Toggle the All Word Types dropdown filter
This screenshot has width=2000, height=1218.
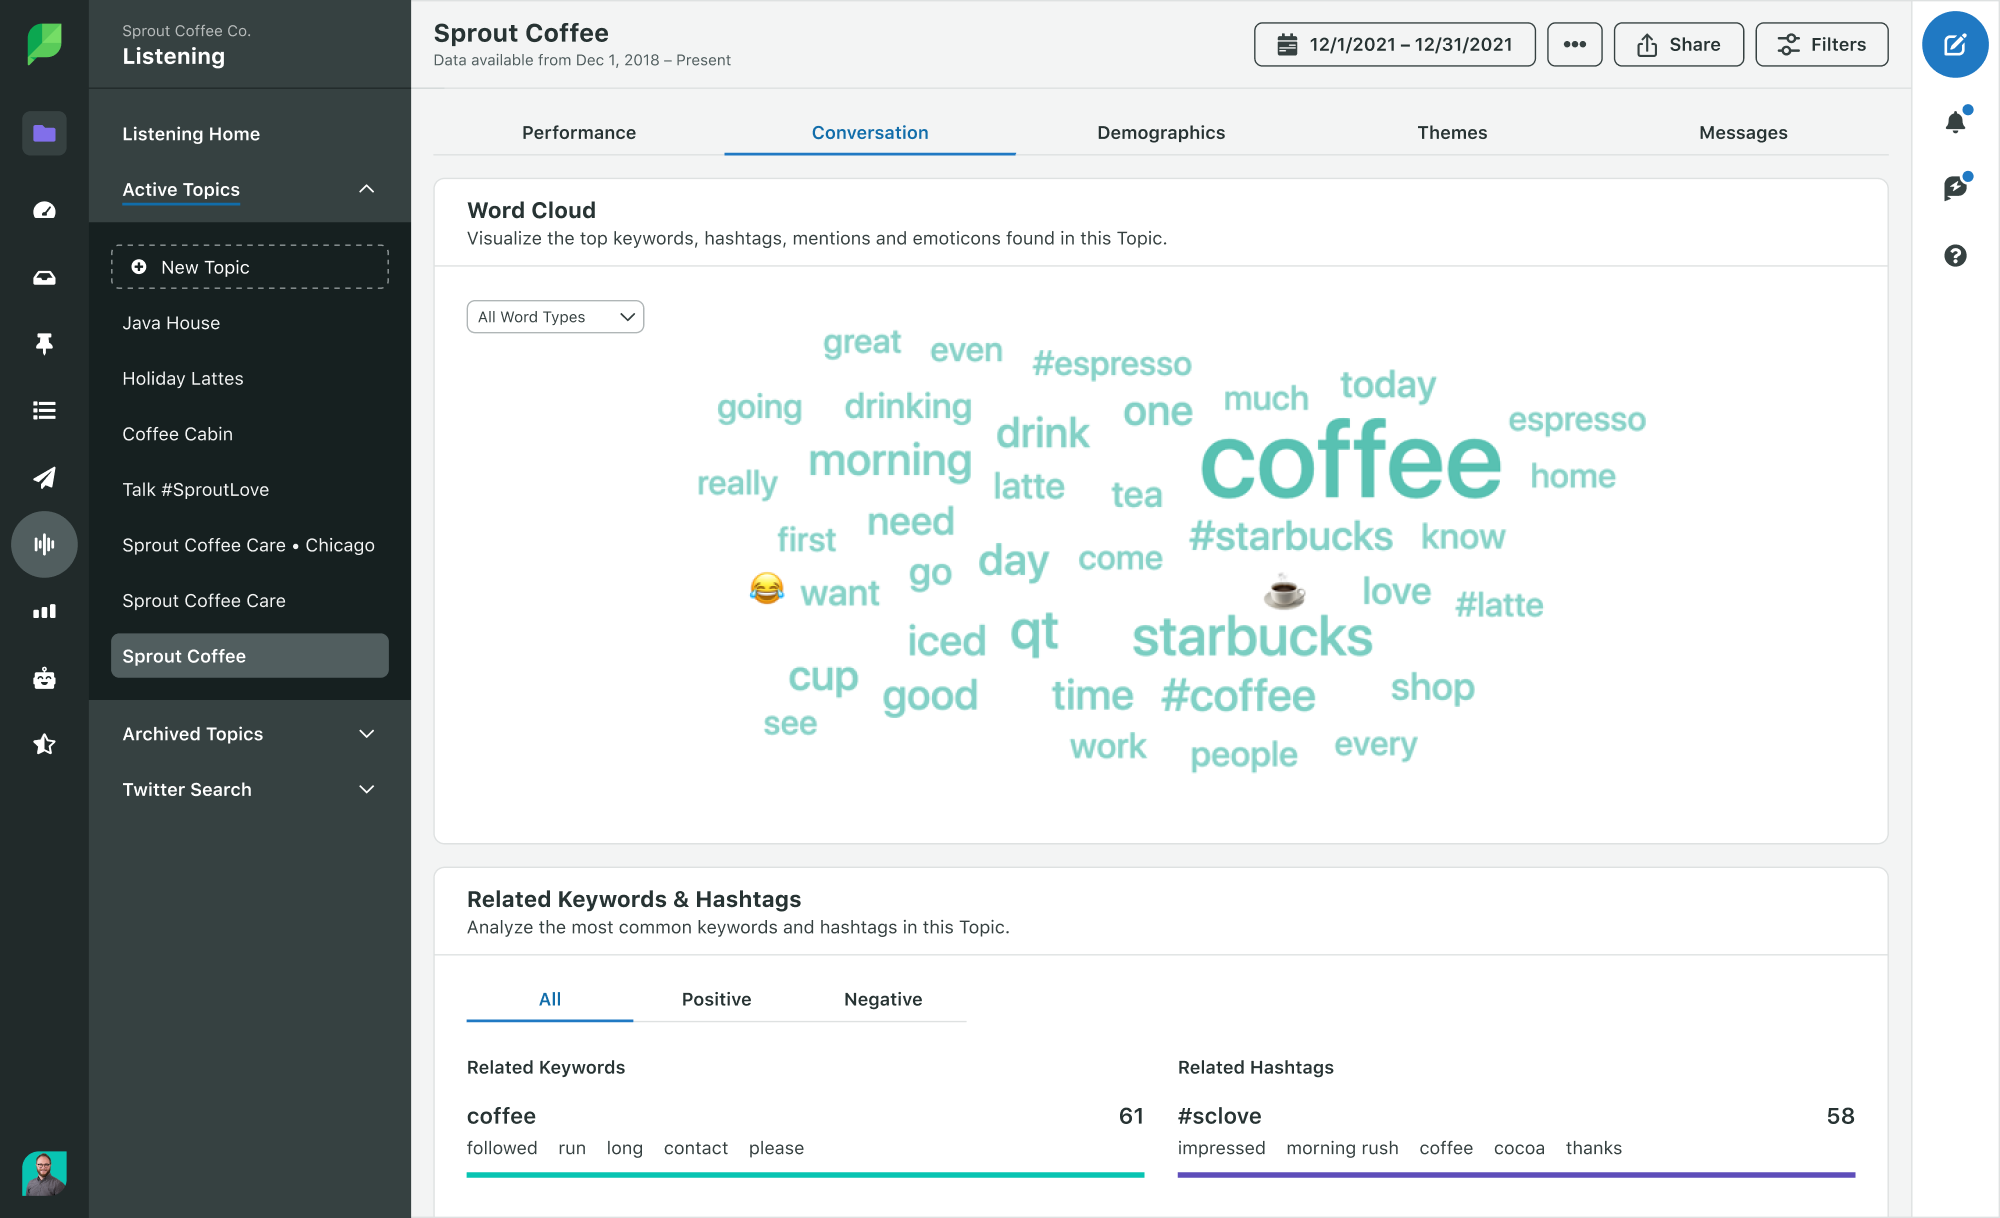pyautogui.click(x=556, y=316)
